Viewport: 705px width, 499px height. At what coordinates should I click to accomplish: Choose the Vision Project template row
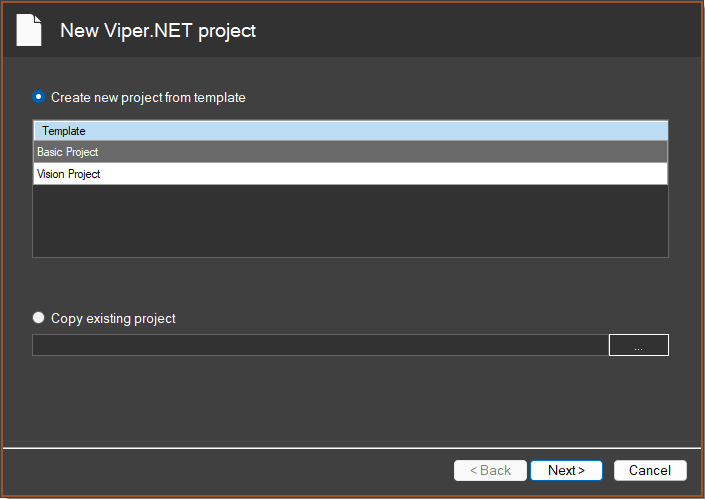[350, 174]
